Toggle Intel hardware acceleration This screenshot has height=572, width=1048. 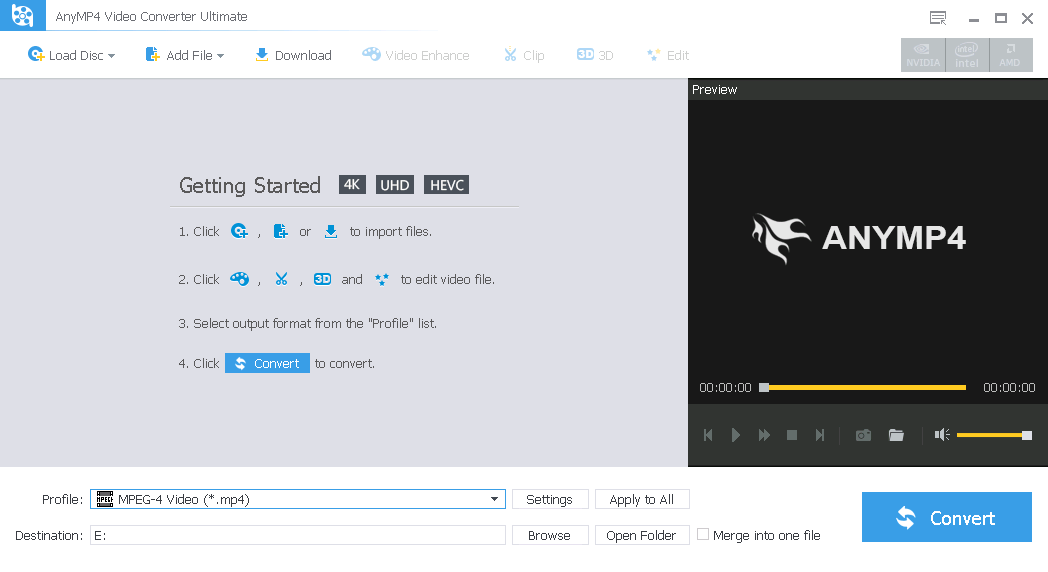pyautogui.click(x=967, y=55)
